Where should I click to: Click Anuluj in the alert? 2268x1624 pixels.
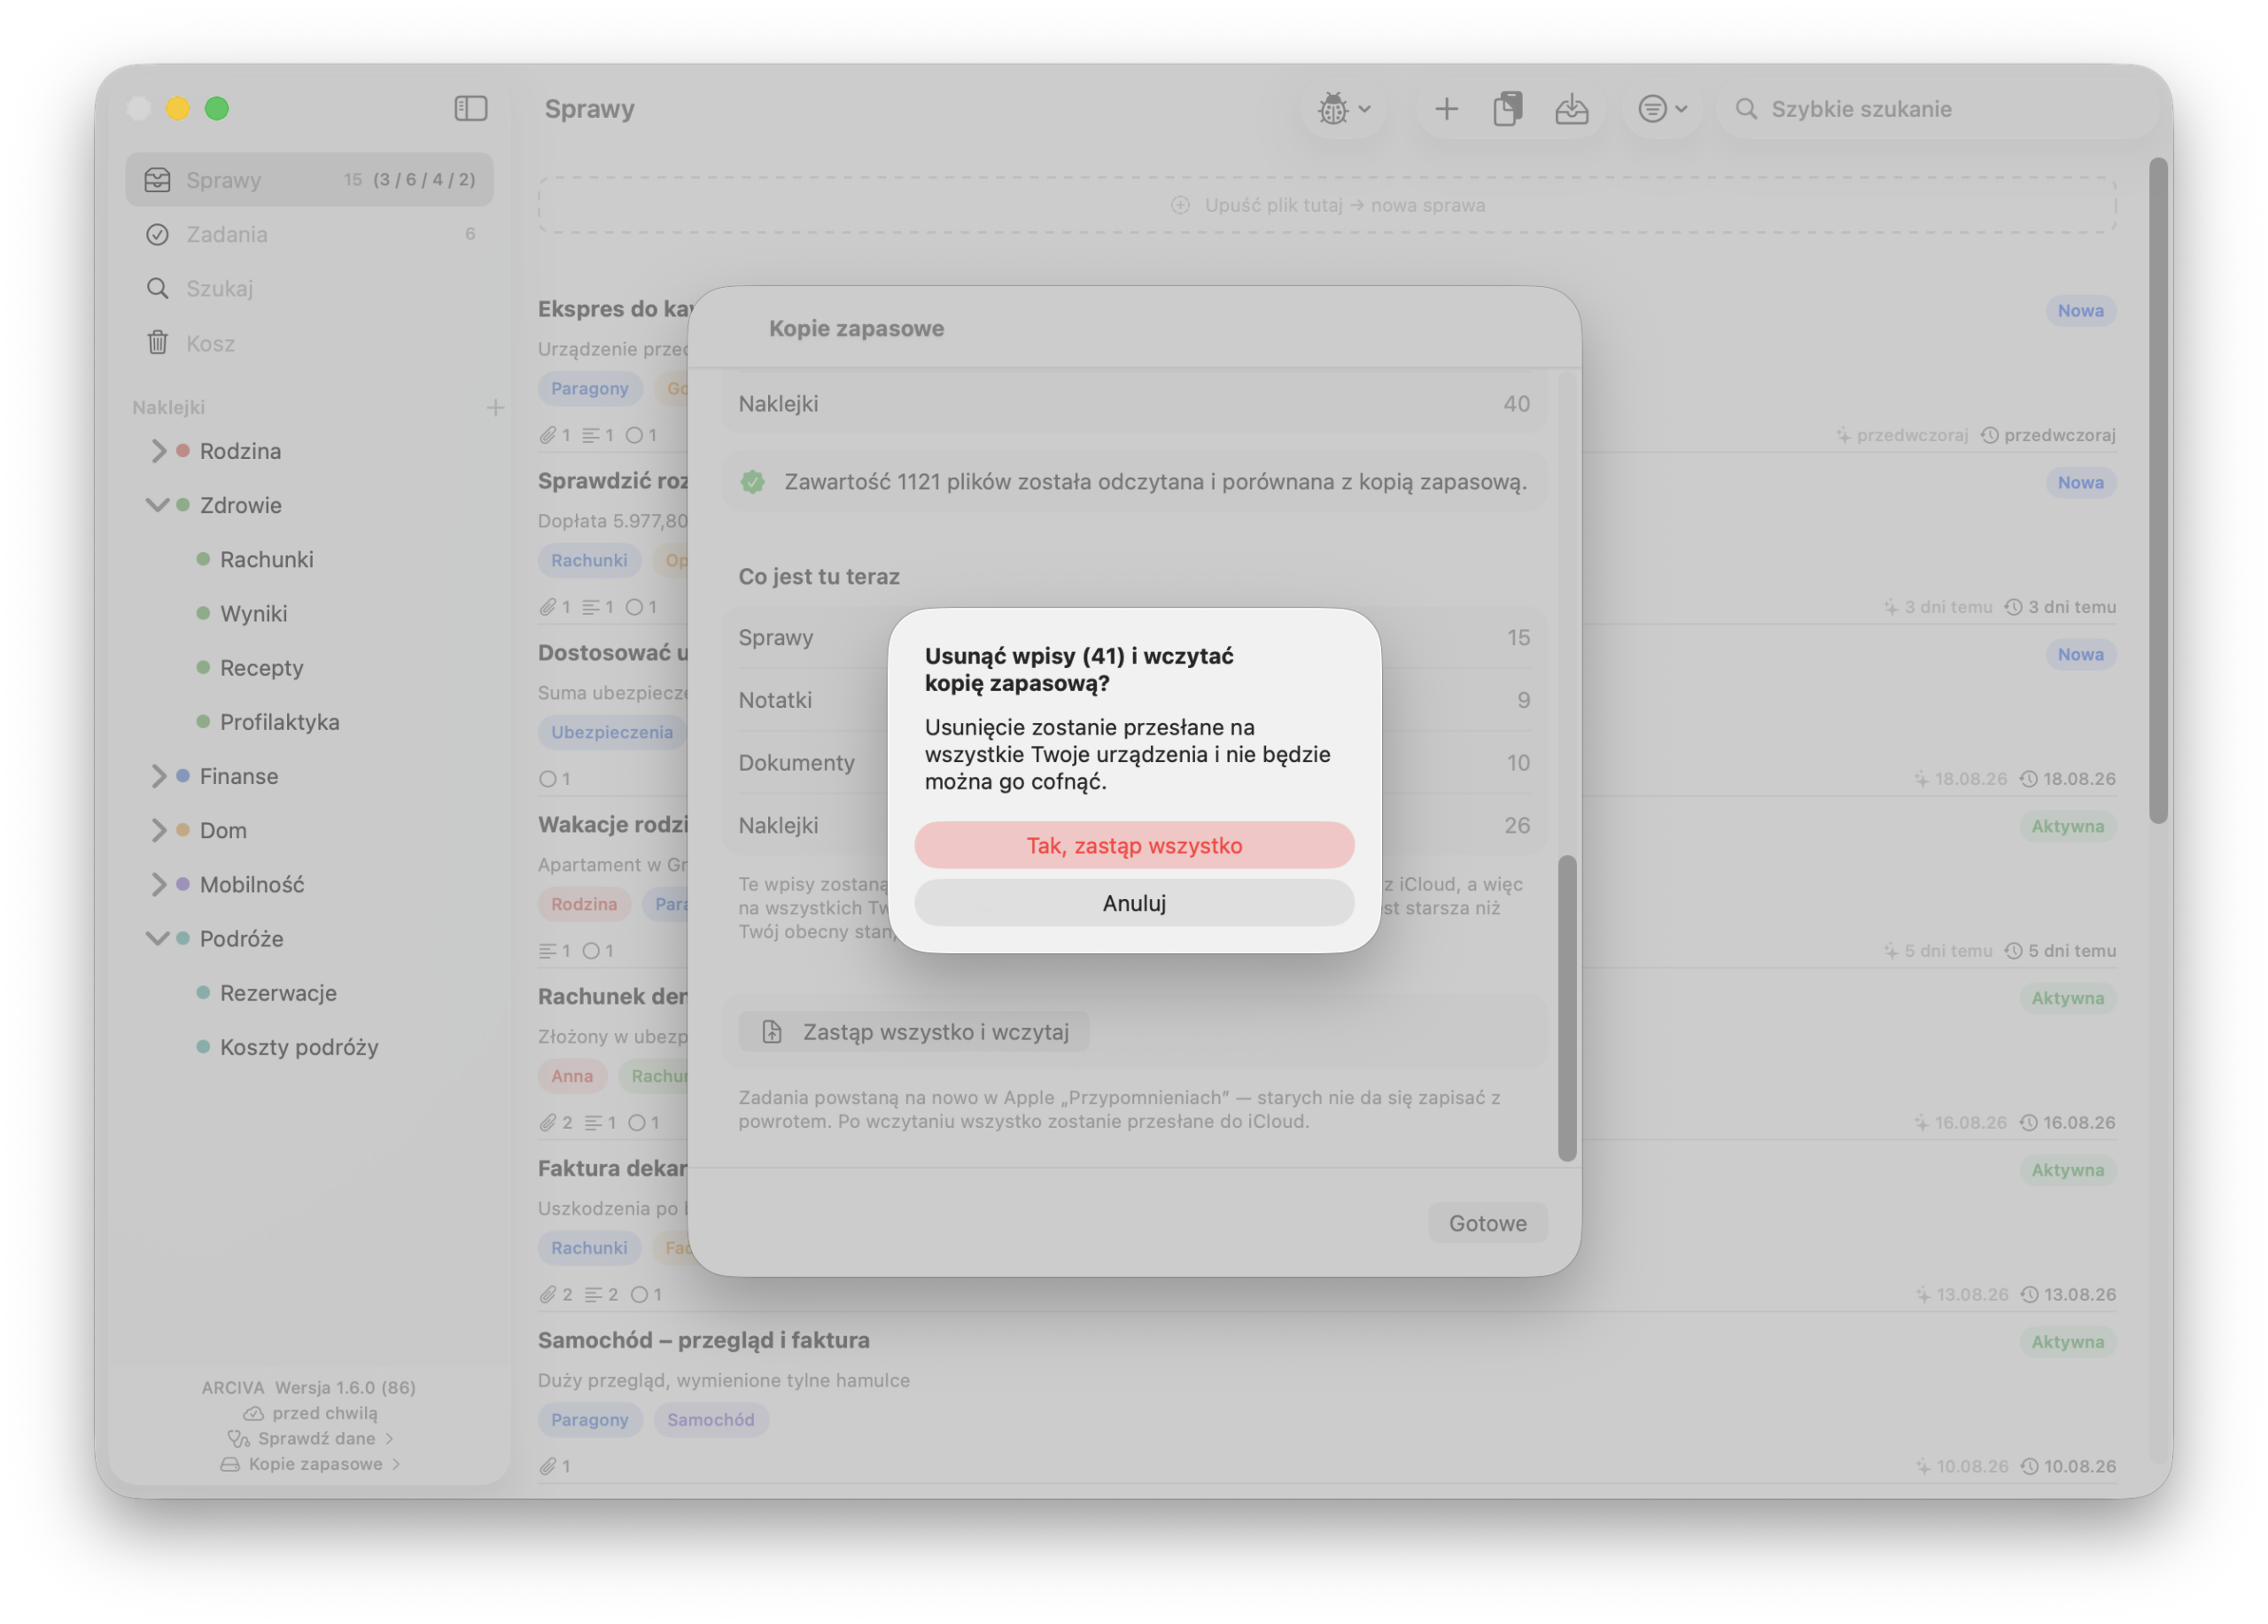pos(1133,902)
